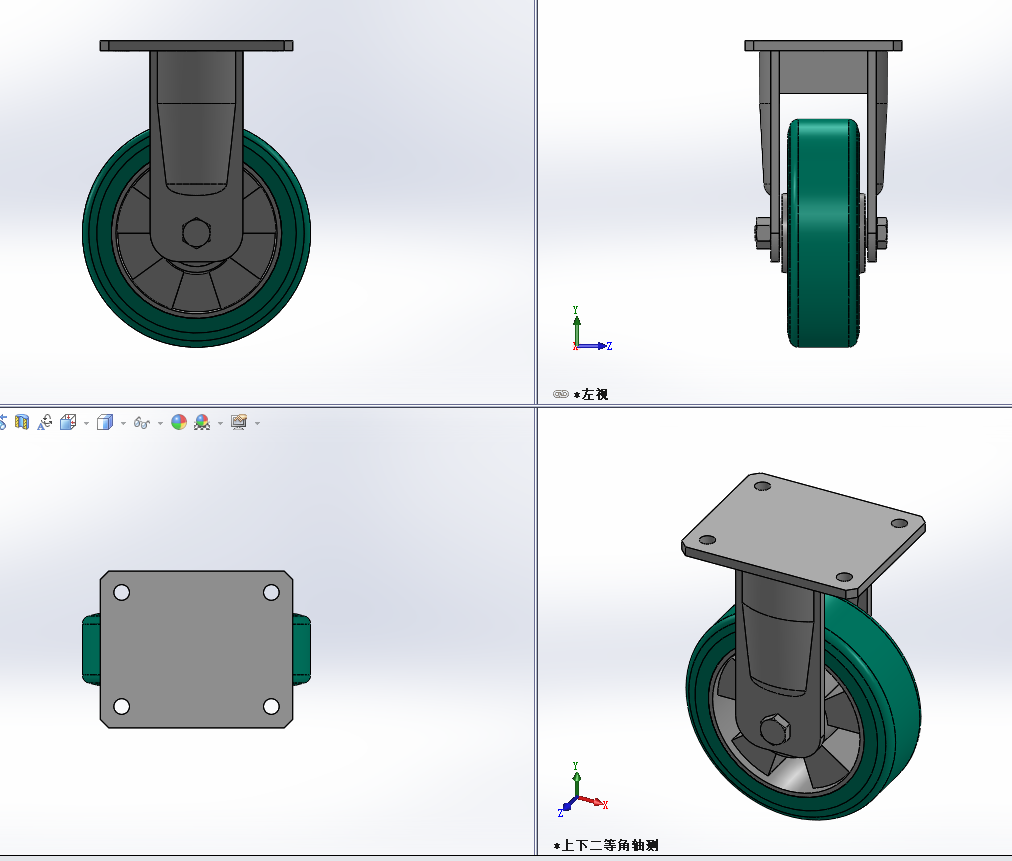Select the top-left mounting hole in top view
Image resolution: width=1012 pixels, height=861 pixels.
121,593
